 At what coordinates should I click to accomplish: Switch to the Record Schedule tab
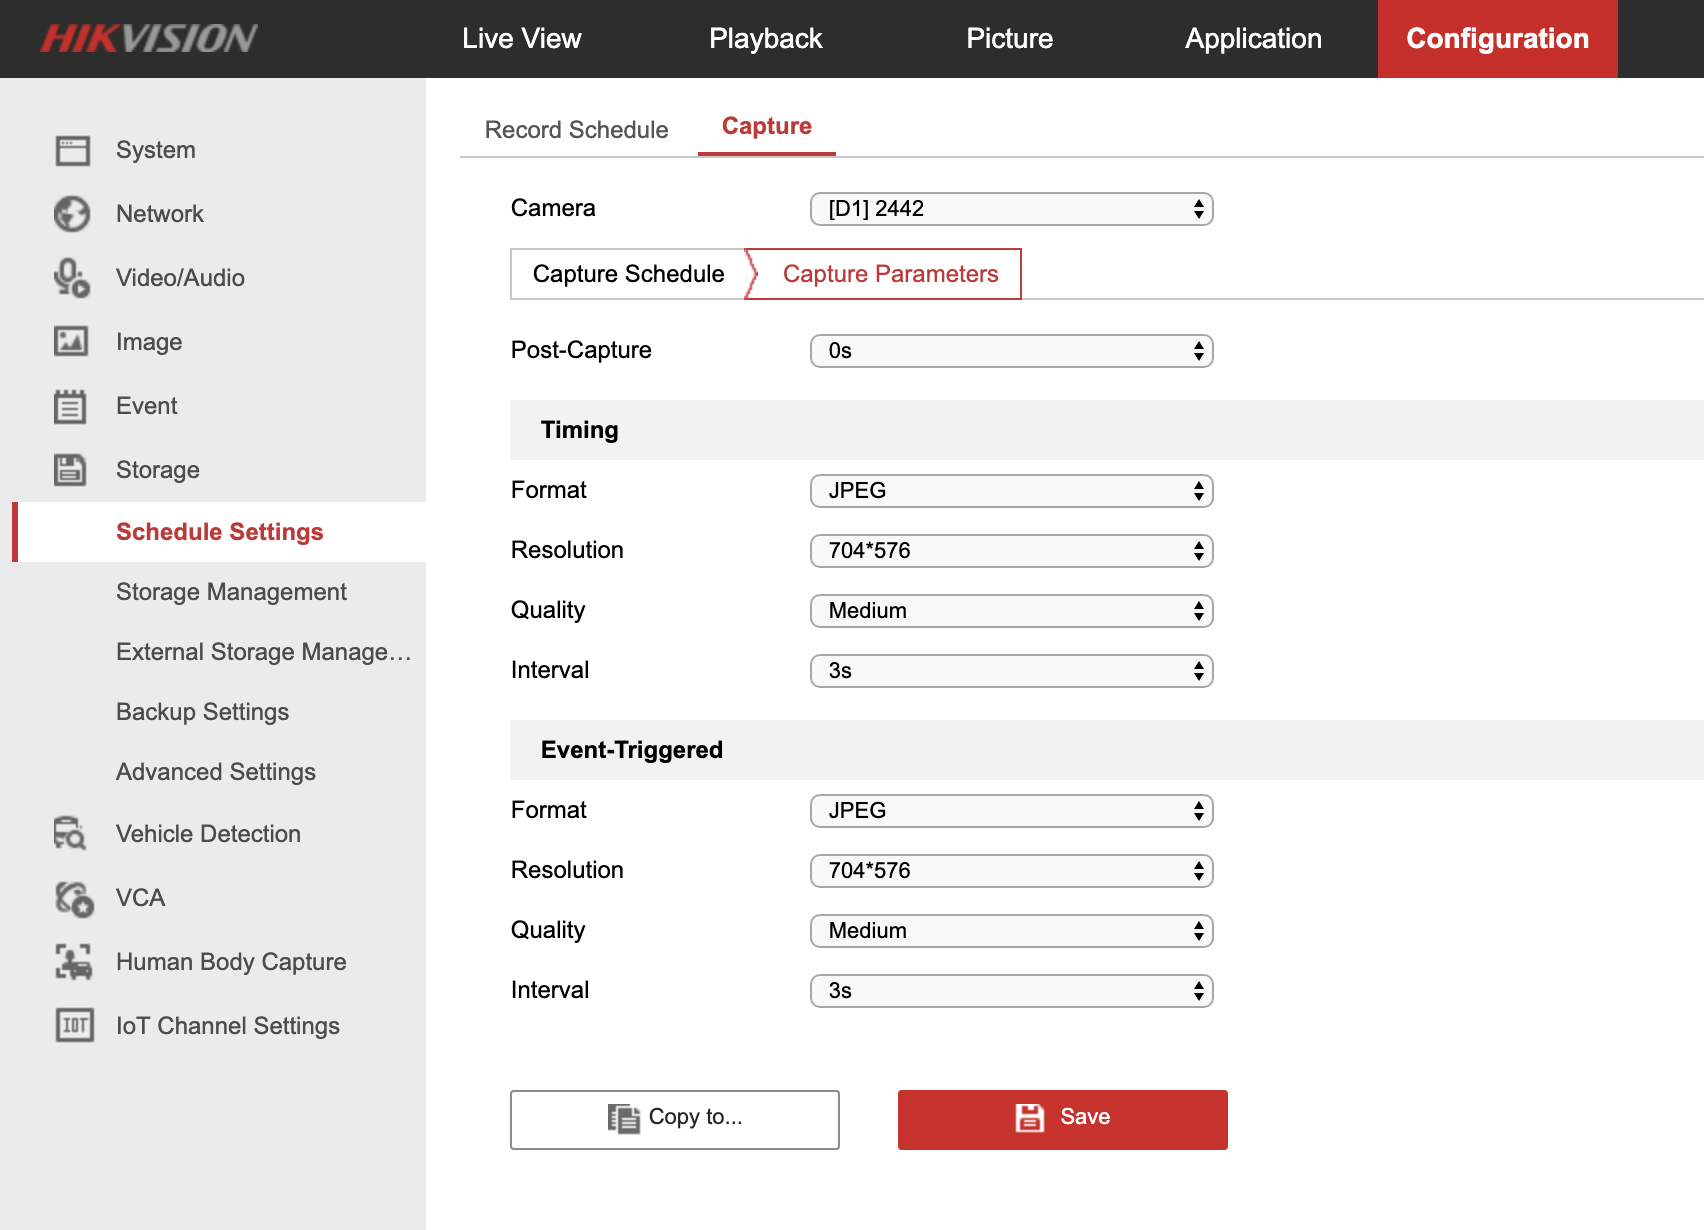[576, 130]
